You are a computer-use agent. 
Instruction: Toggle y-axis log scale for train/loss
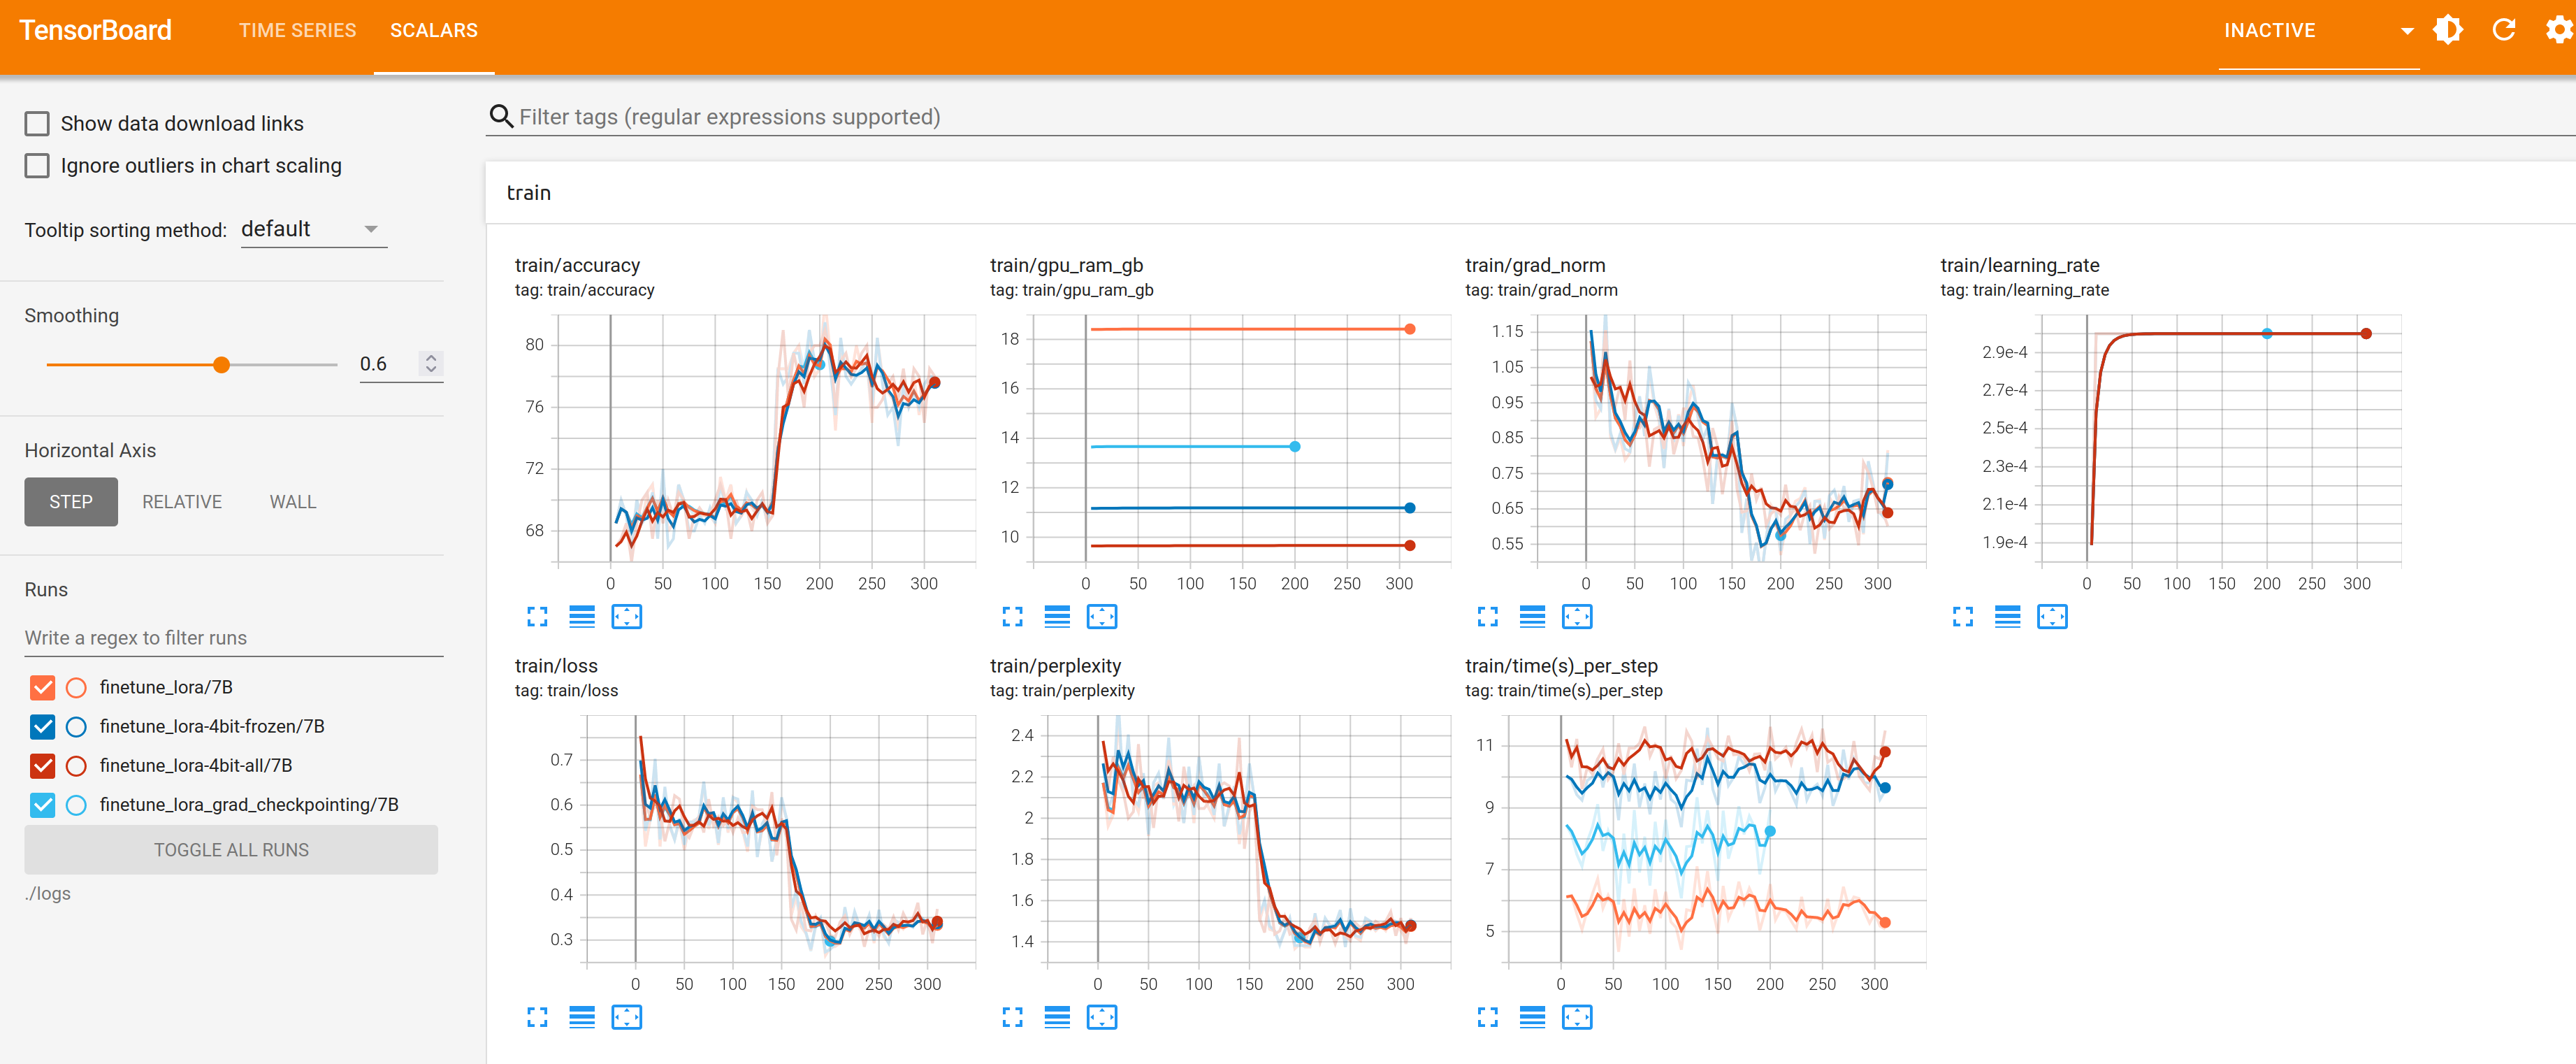[582, 1017]
